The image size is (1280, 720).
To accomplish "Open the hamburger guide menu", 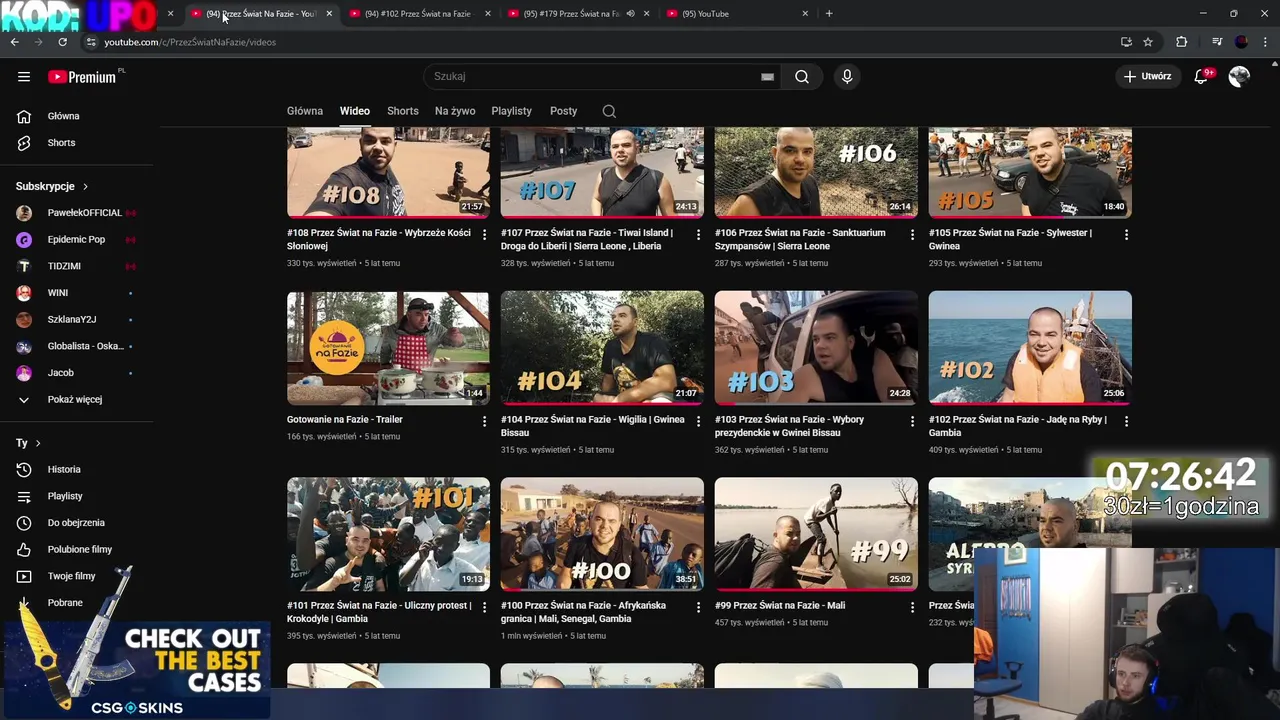I will (24, 76).
